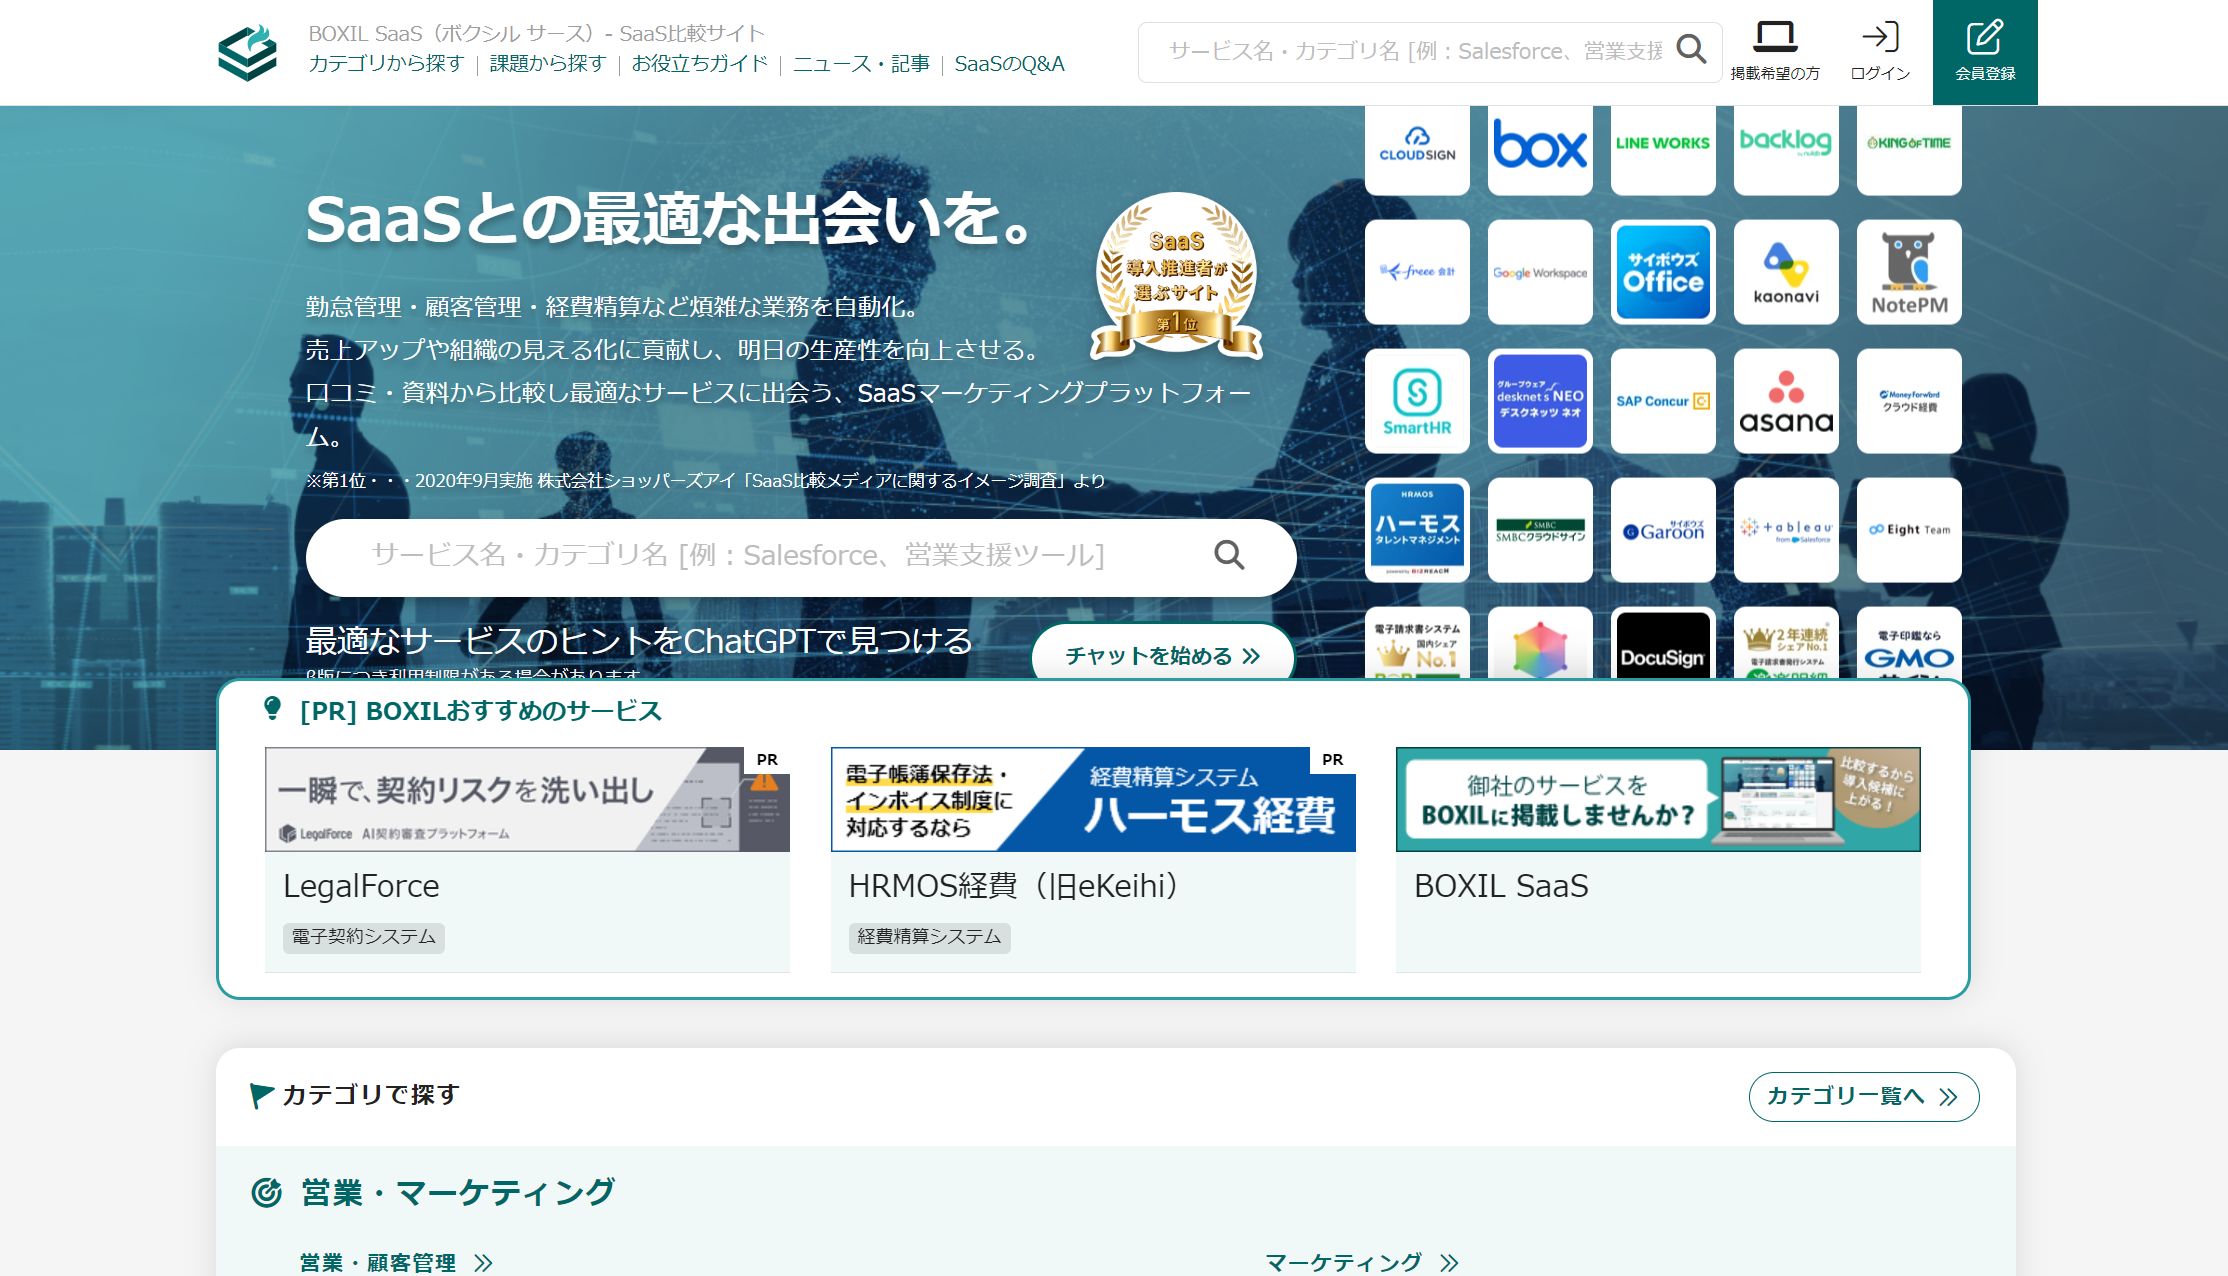This screenshot has width=2228, height=1276.
Task: Open the SmartHR service tile
Action: coord(1417,401)
